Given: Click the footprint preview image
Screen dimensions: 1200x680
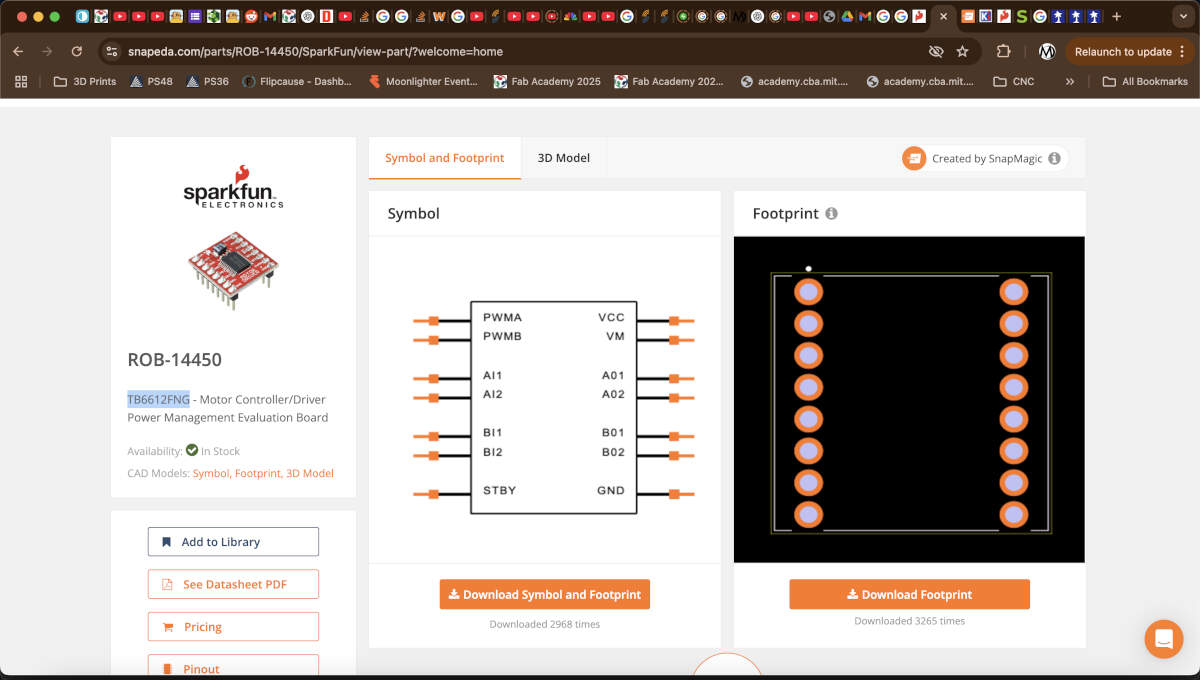Looking at the screenshot, I should pos(909,400).
